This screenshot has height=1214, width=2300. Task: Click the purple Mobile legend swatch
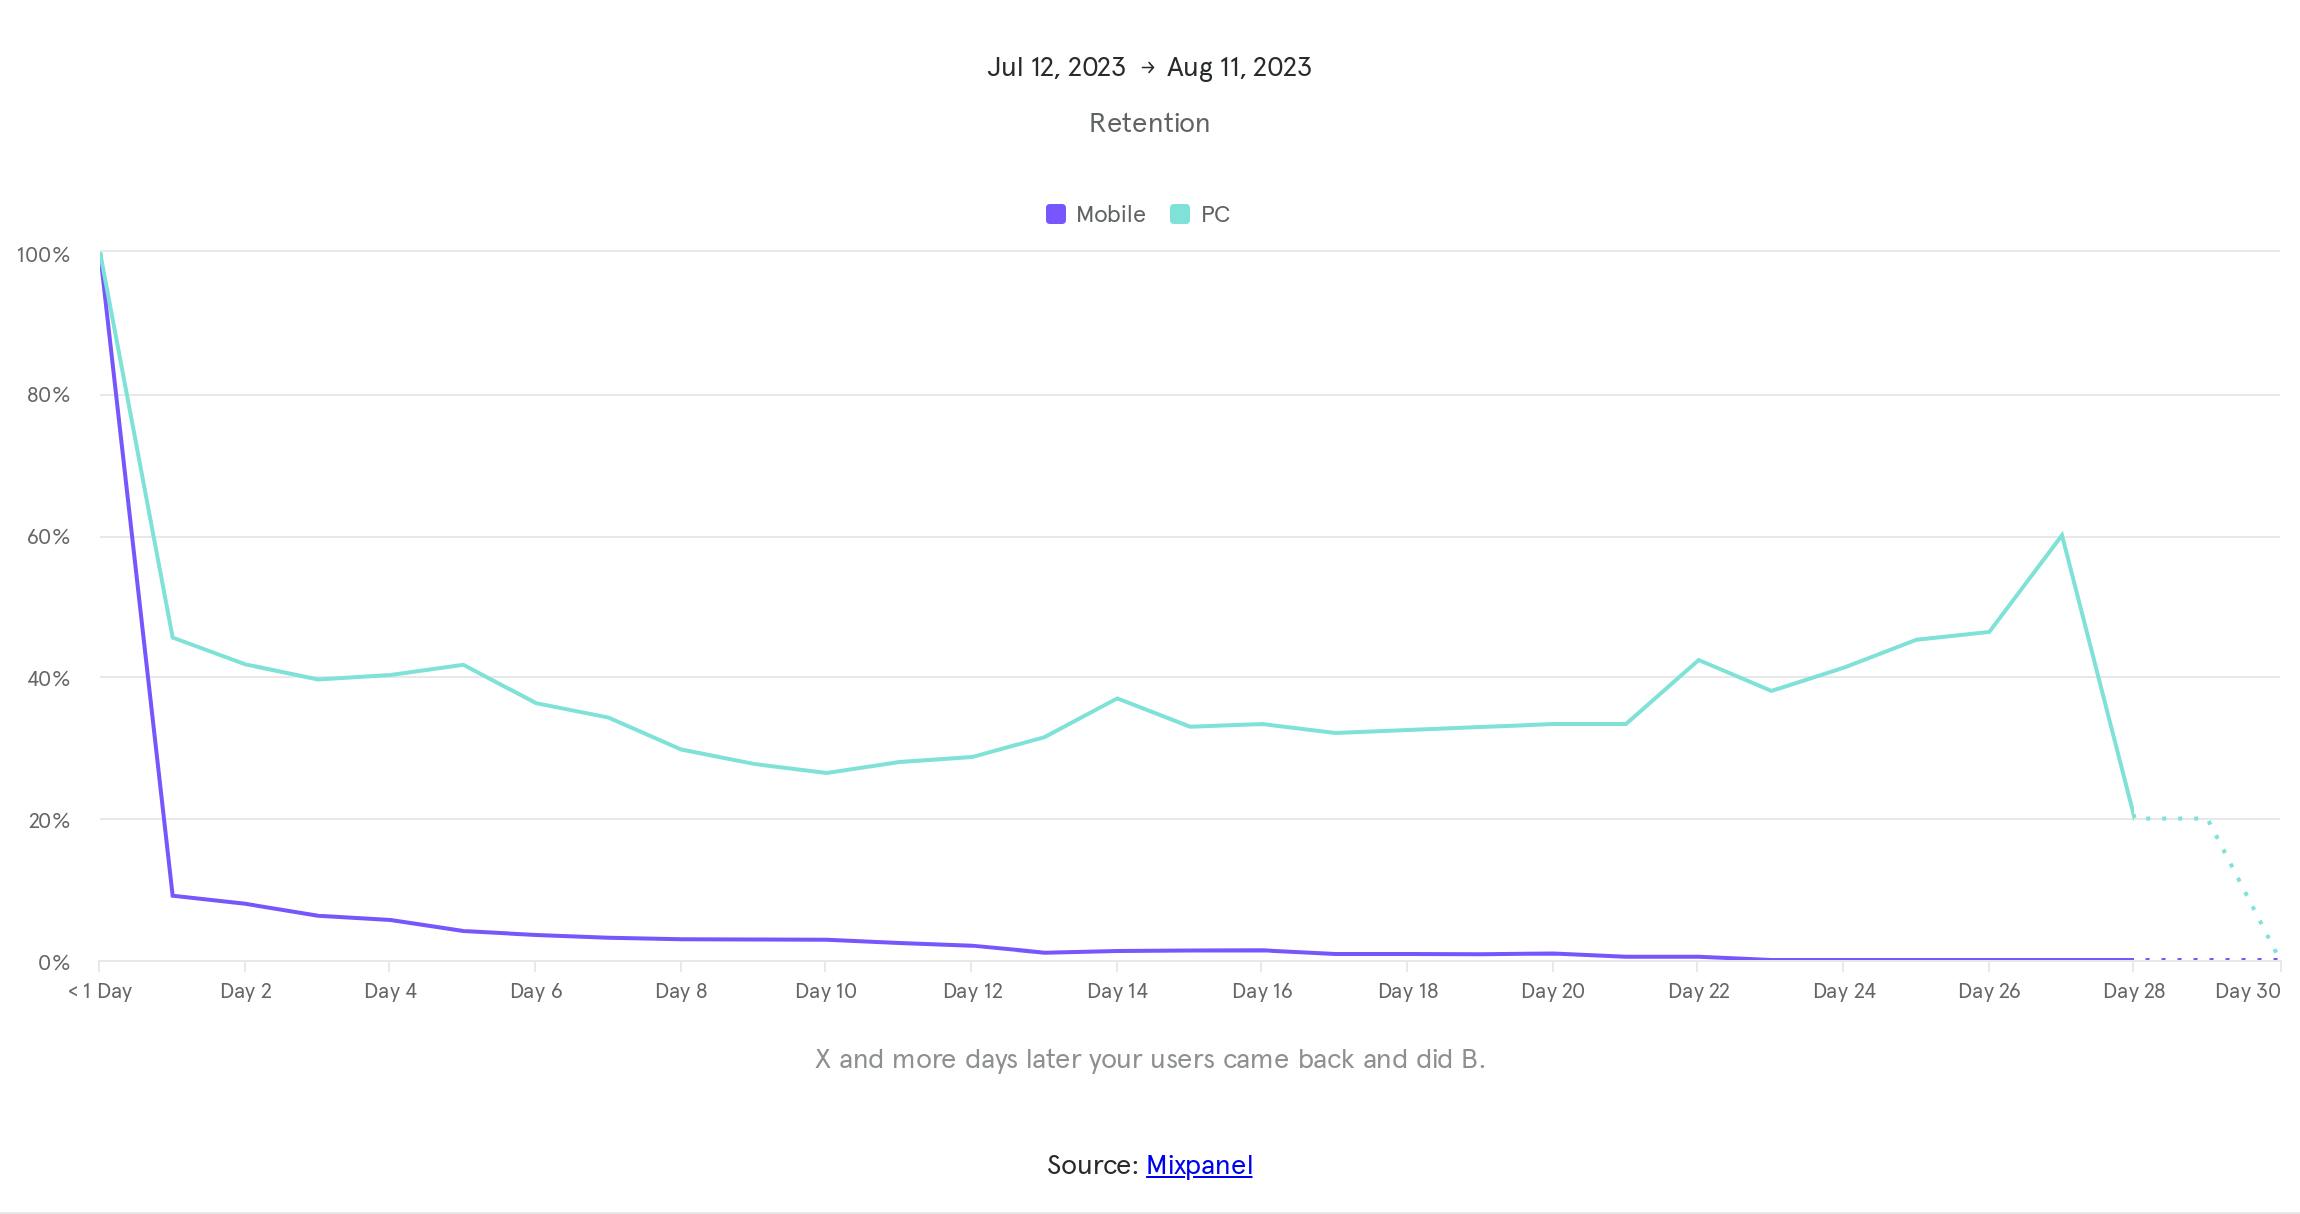point(1055,214)
